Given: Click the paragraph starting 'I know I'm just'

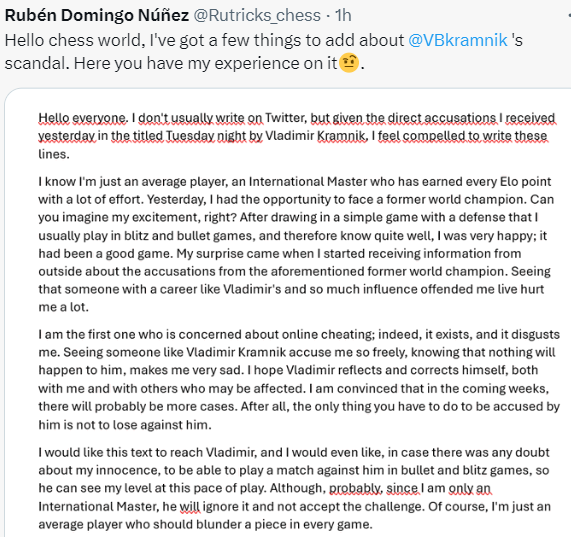Looking at the screenshot, I should [296, 244].
